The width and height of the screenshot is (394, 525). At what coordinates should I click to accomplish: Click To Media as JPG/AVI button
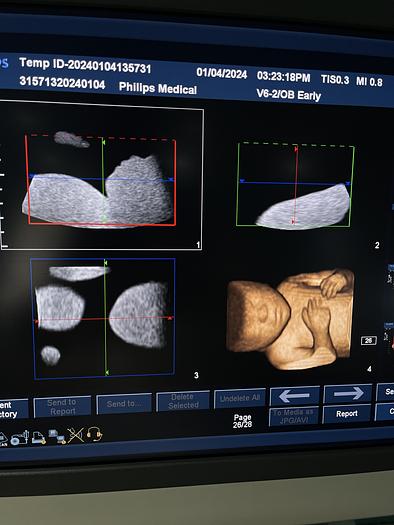coord(294,416)
